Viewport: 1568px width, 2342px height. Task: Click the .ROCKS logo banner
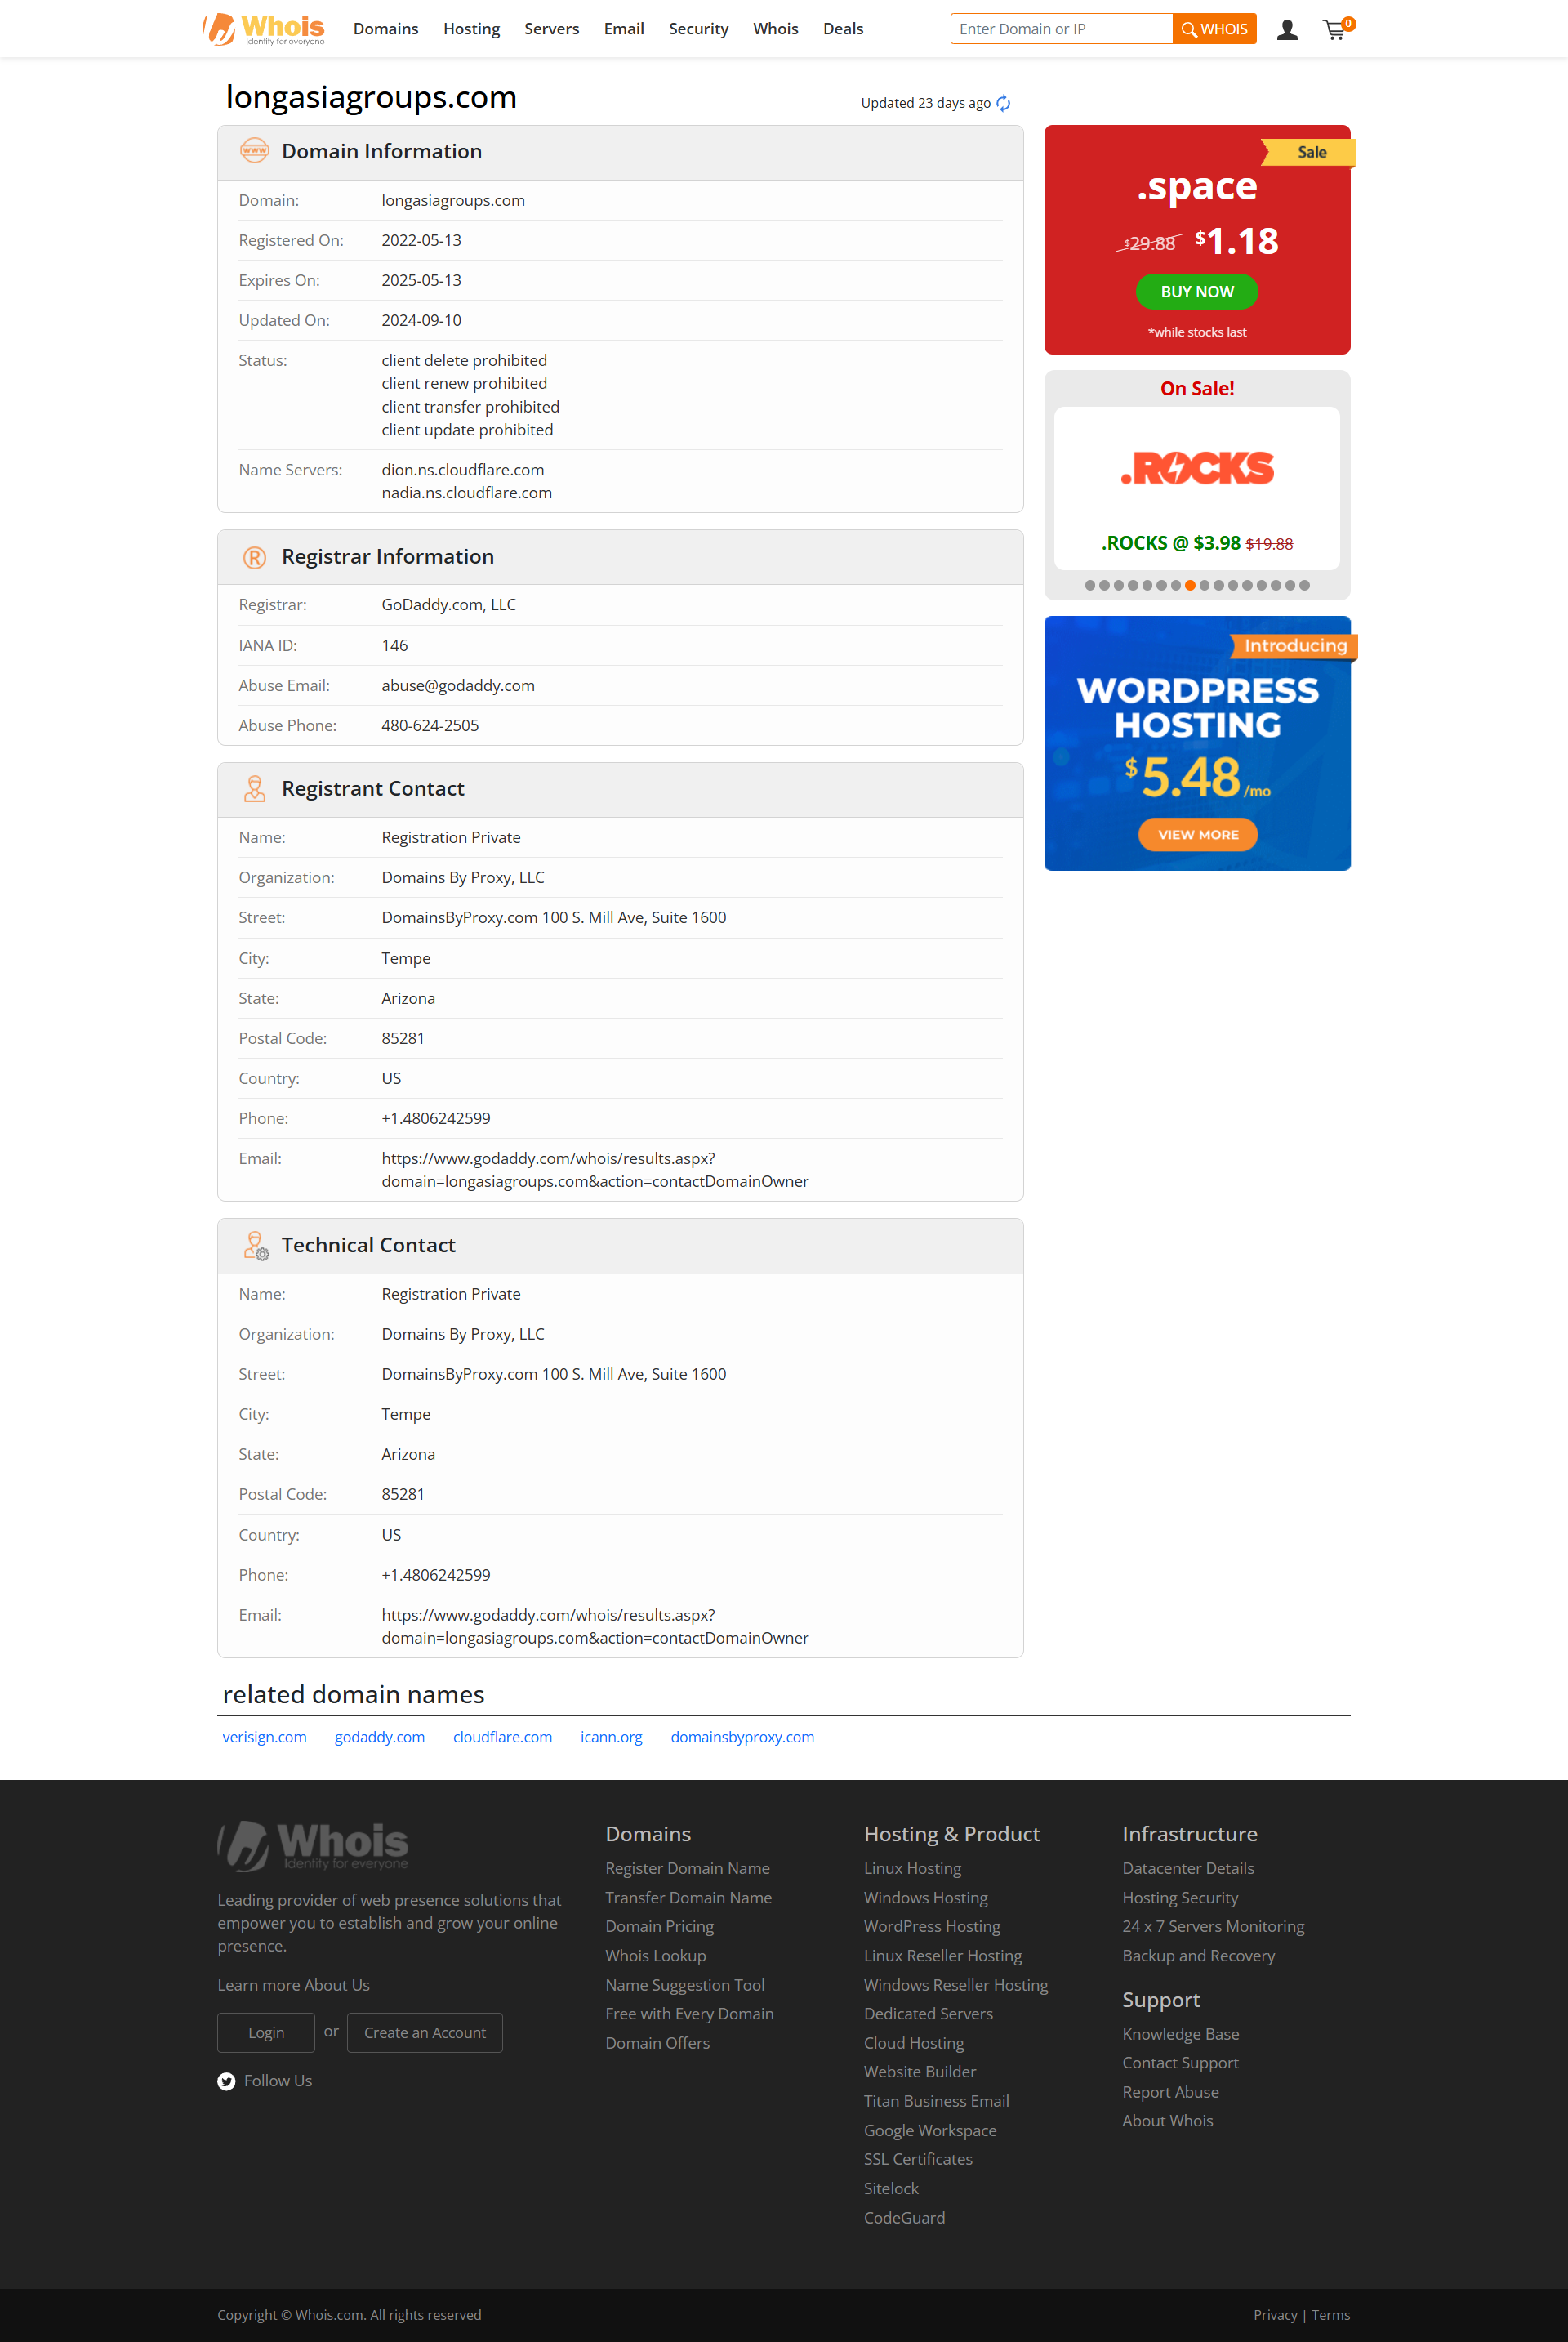[1197, 468]
